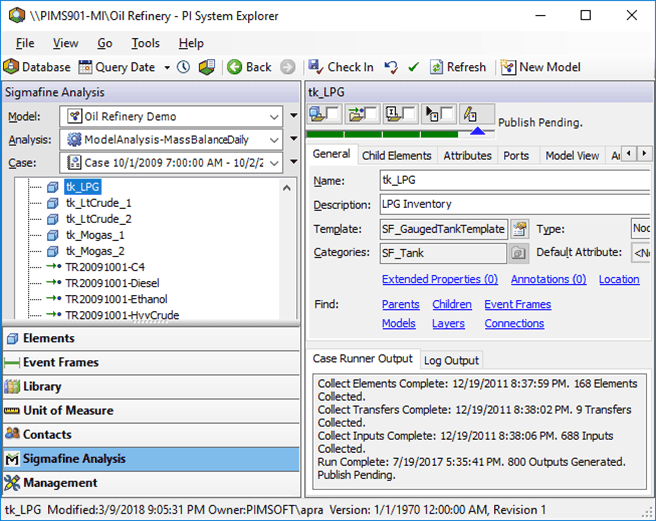Open the File menu
Image resolution: width=656 pixels, height=521 pixels.
pyautogui.click(x=25, y=43)
